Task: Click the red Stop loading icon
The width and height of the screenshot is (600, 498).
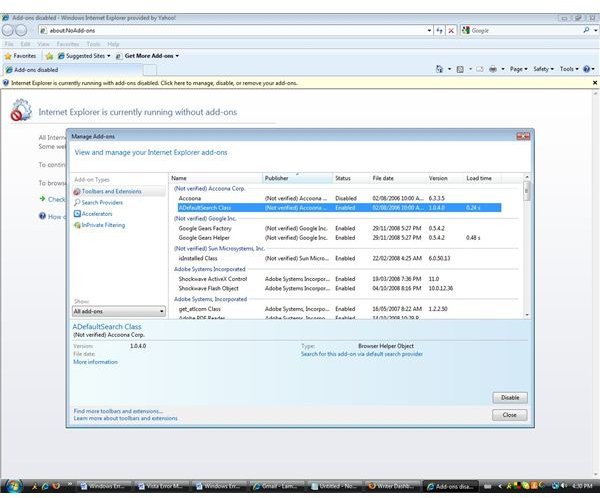Action: pos(451,31)
